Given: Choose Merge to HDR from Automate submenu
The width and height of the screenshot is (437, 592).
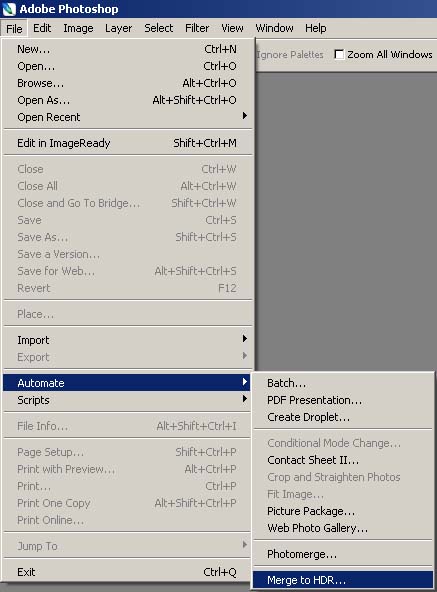Looking at the screenshot, I should [343, 580].
